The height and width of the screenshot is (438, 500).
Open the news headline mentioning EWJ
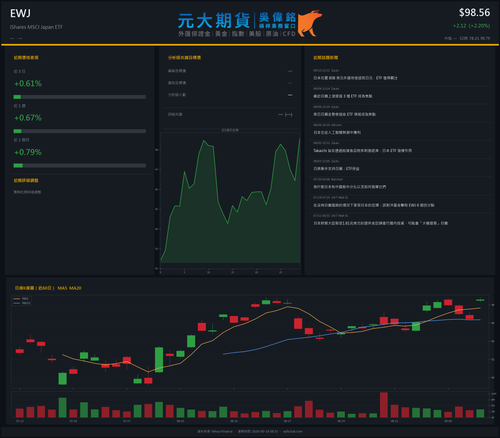(374, 205)
